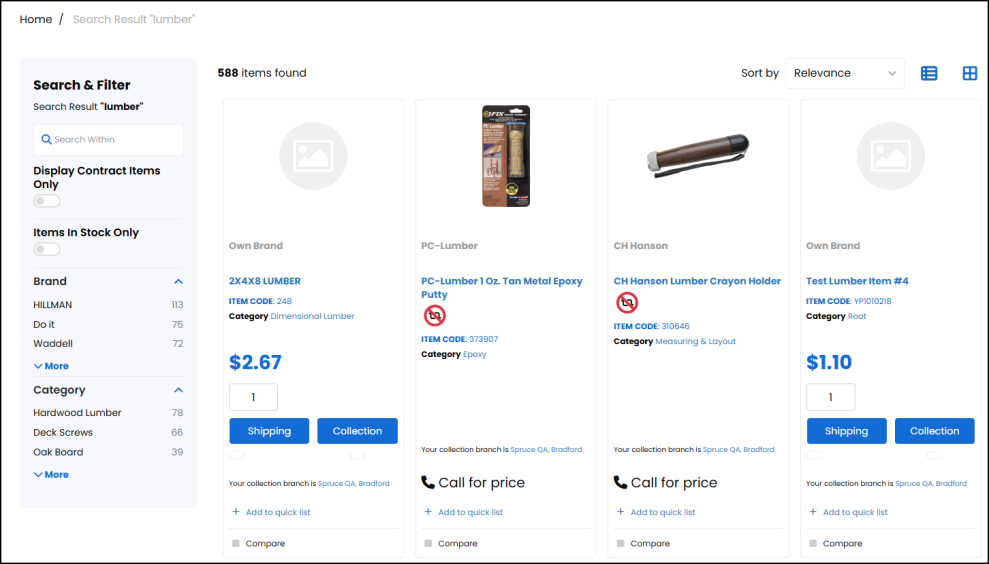
Task: Click quantity field for Test Lumber Item #4
Action: click(830, 397)
